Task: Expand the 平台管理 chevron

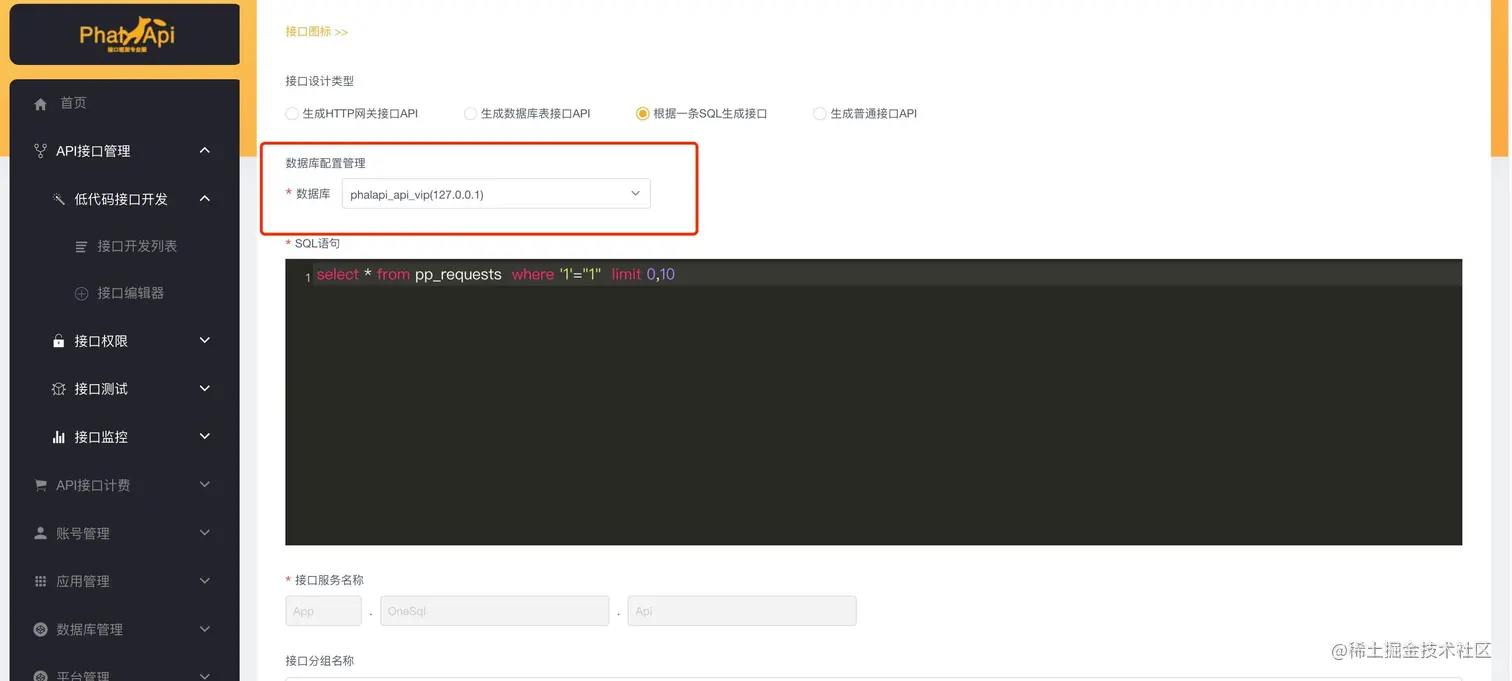Action: 205,676
